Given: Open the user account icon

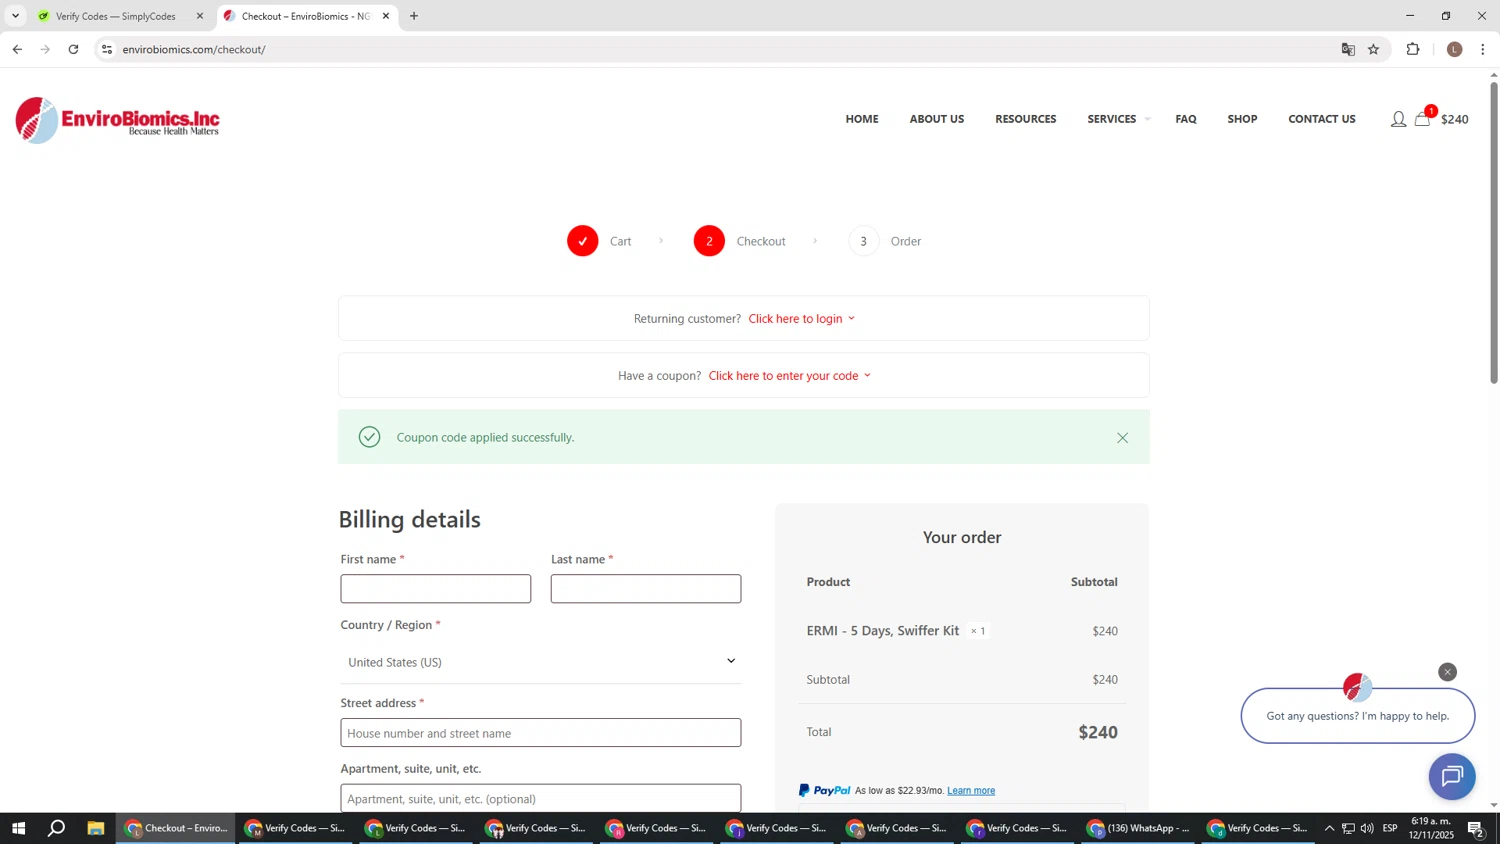Looking at the screenshot, I should (1398, 120).
